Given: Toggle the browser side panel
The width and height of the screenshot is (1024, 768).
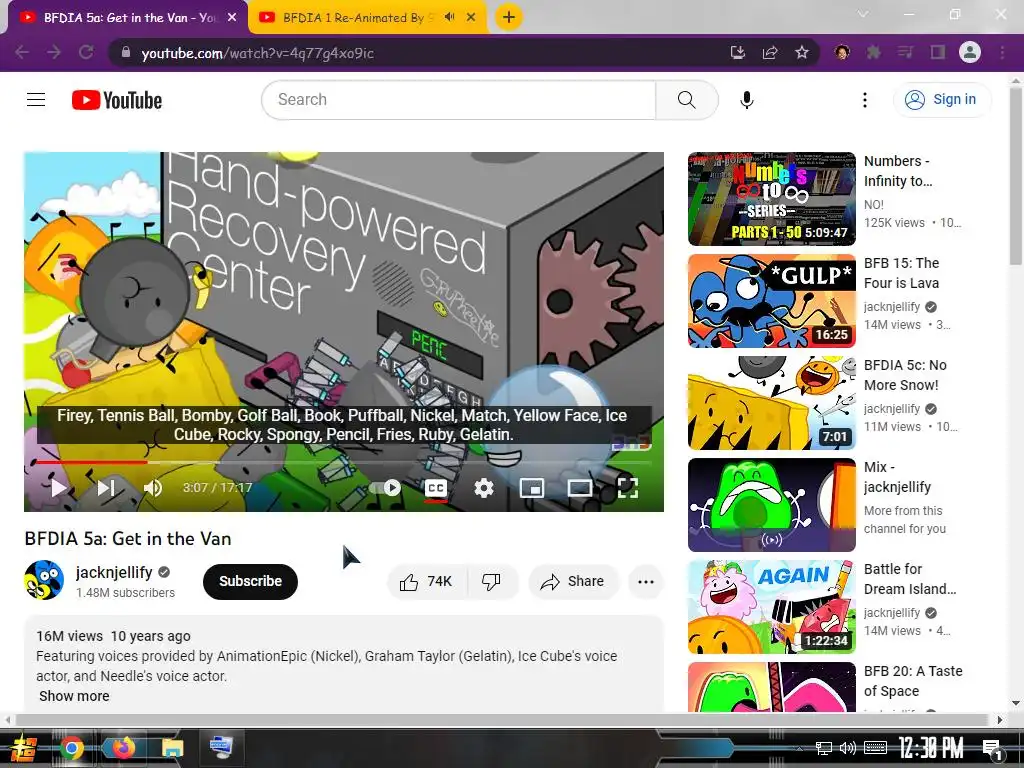Looking at the screenshot, I should 938,52.
